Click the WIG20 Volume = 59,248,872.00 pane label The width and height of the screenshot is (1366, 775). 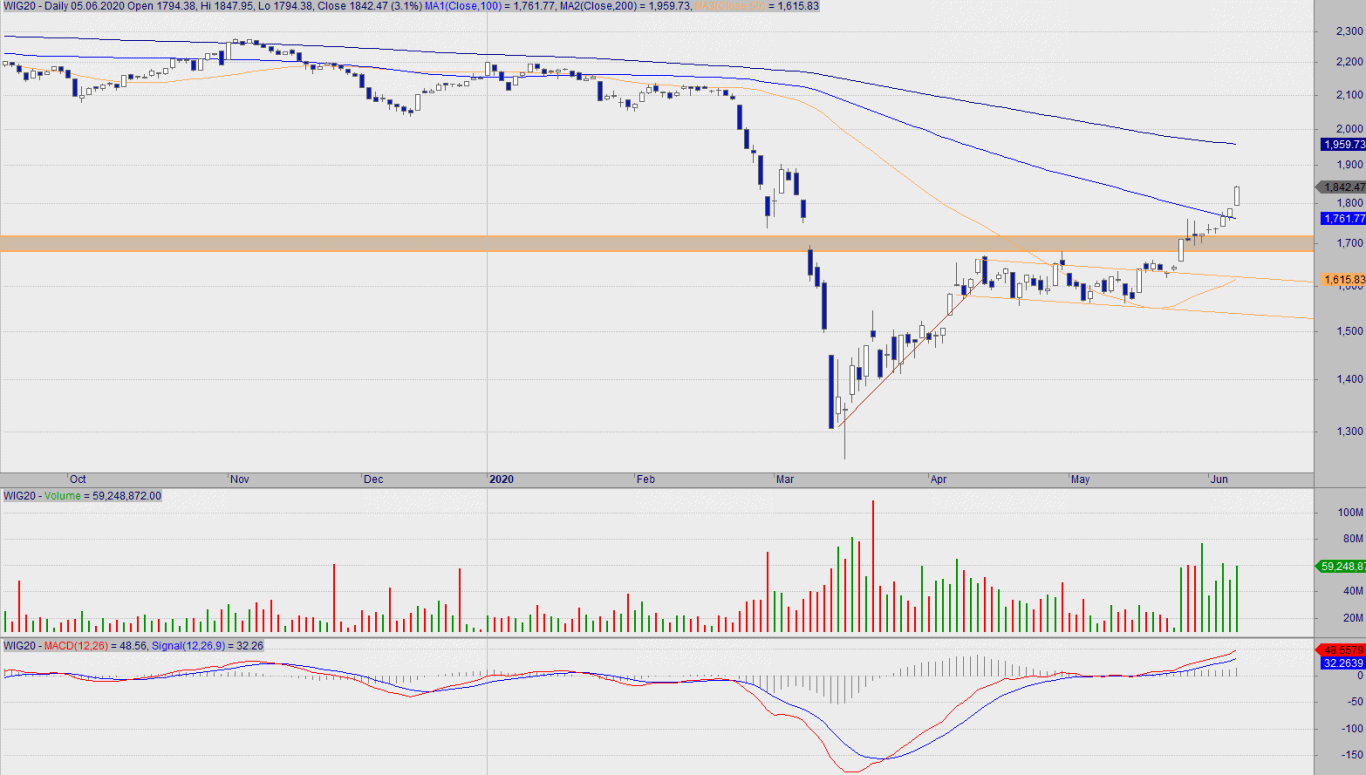coord(82,495)
